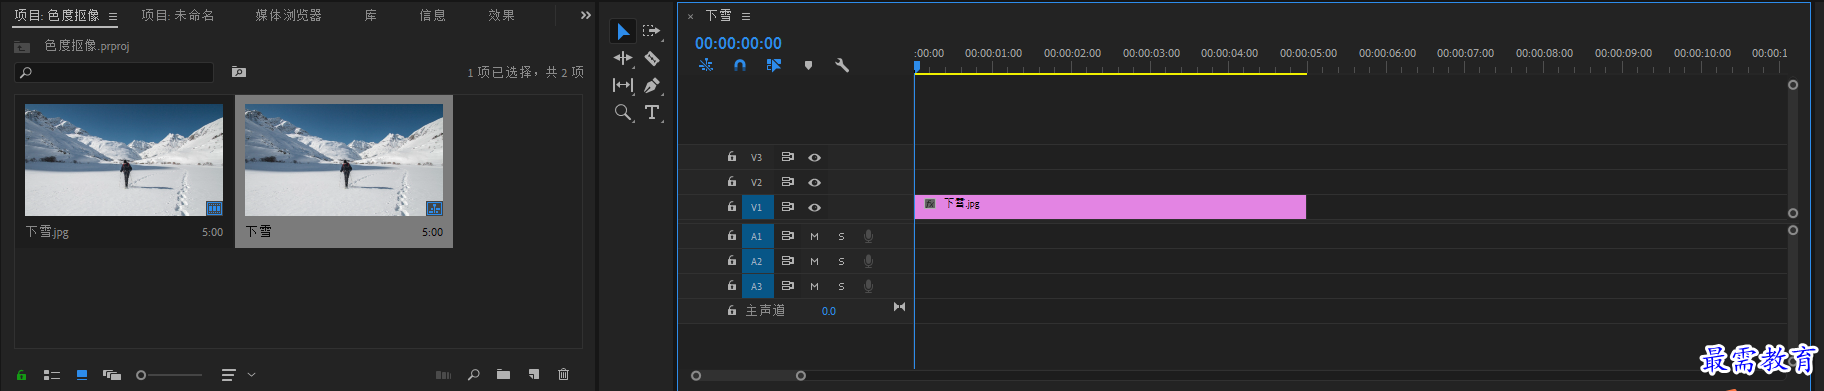Click the thumbnail zoom slider handle
Screen dimensions: 1824x391
click(141, 375)
